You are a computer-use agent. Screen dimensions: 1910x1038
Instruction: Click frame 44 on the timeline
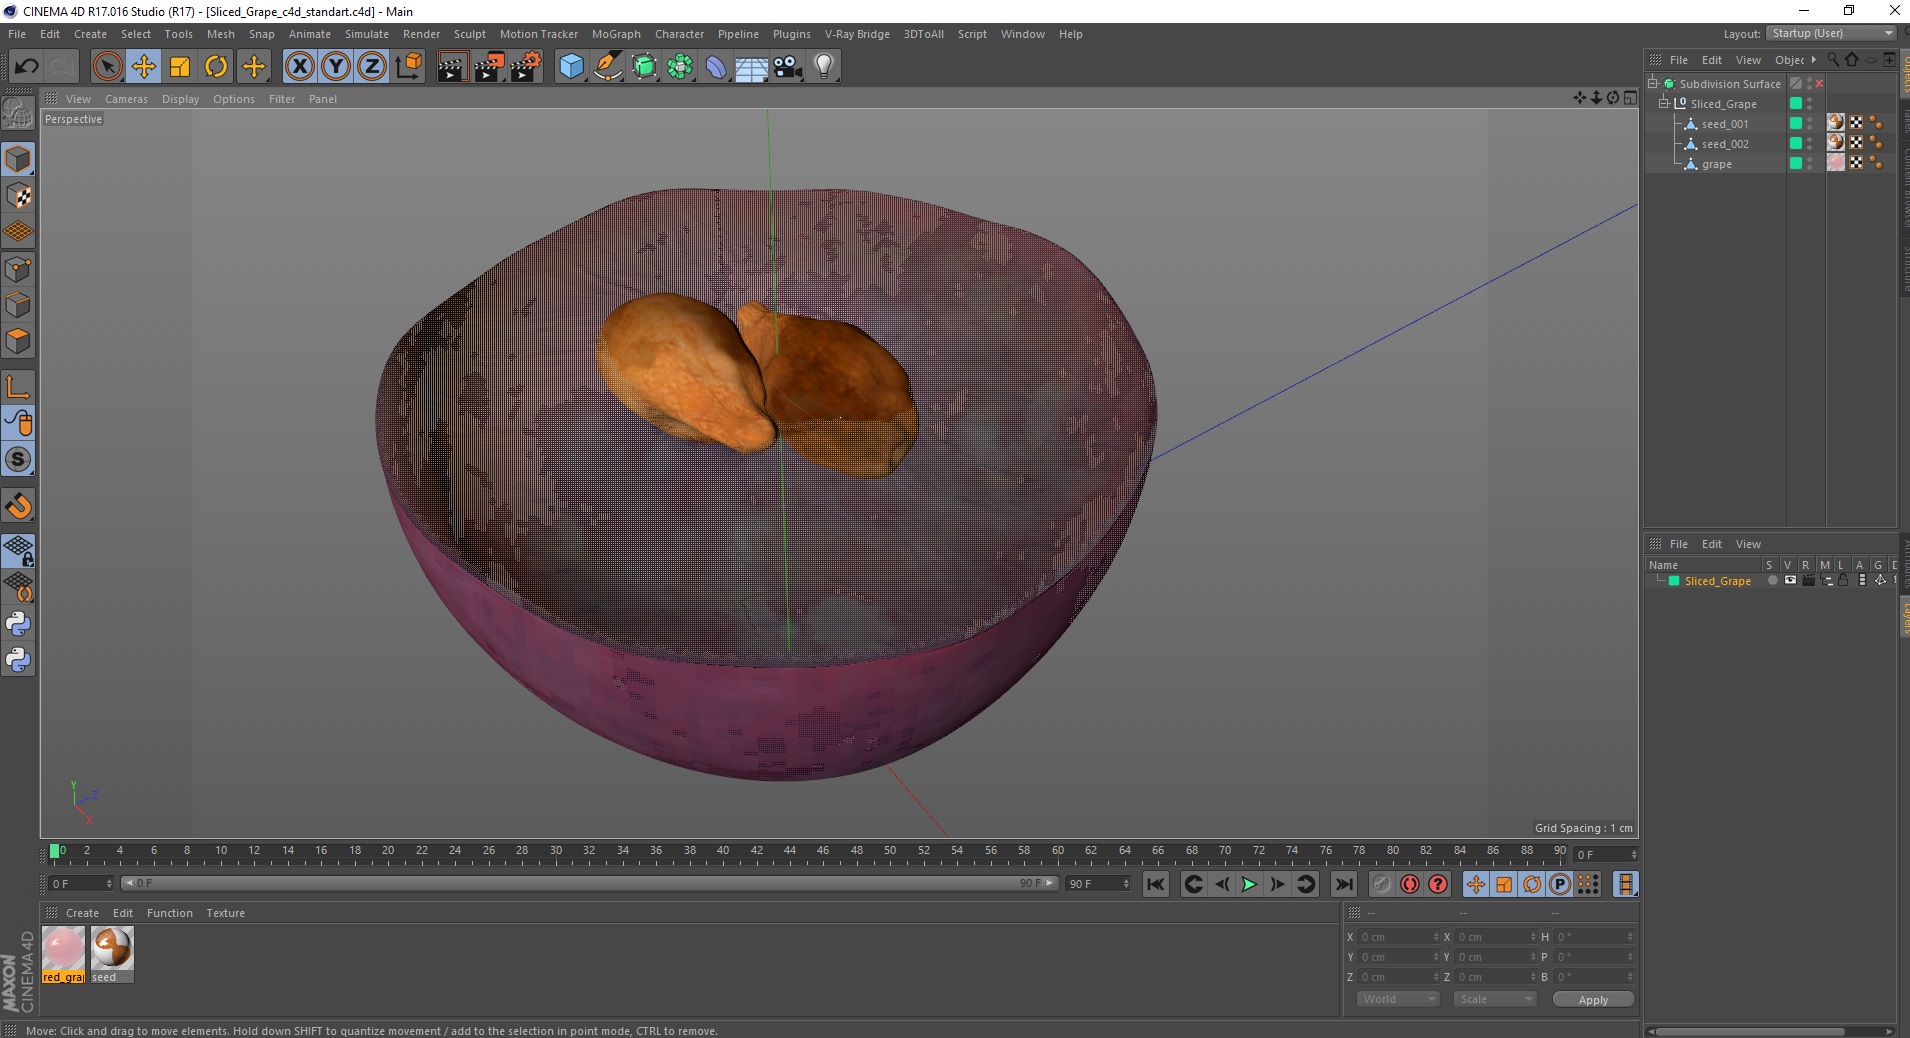790,853
